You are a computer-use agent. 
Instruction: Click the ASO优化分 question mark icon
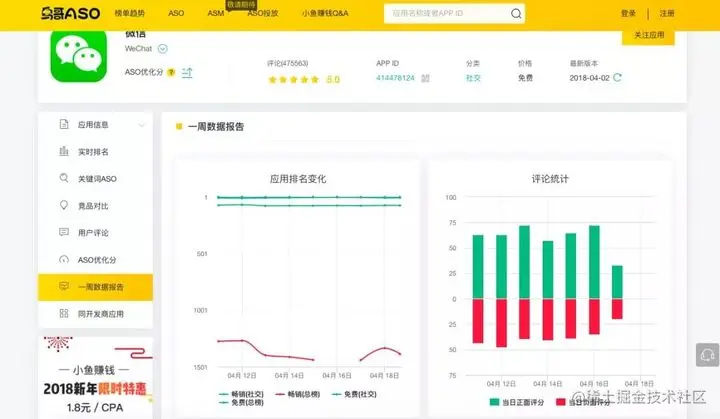(171, 72)
